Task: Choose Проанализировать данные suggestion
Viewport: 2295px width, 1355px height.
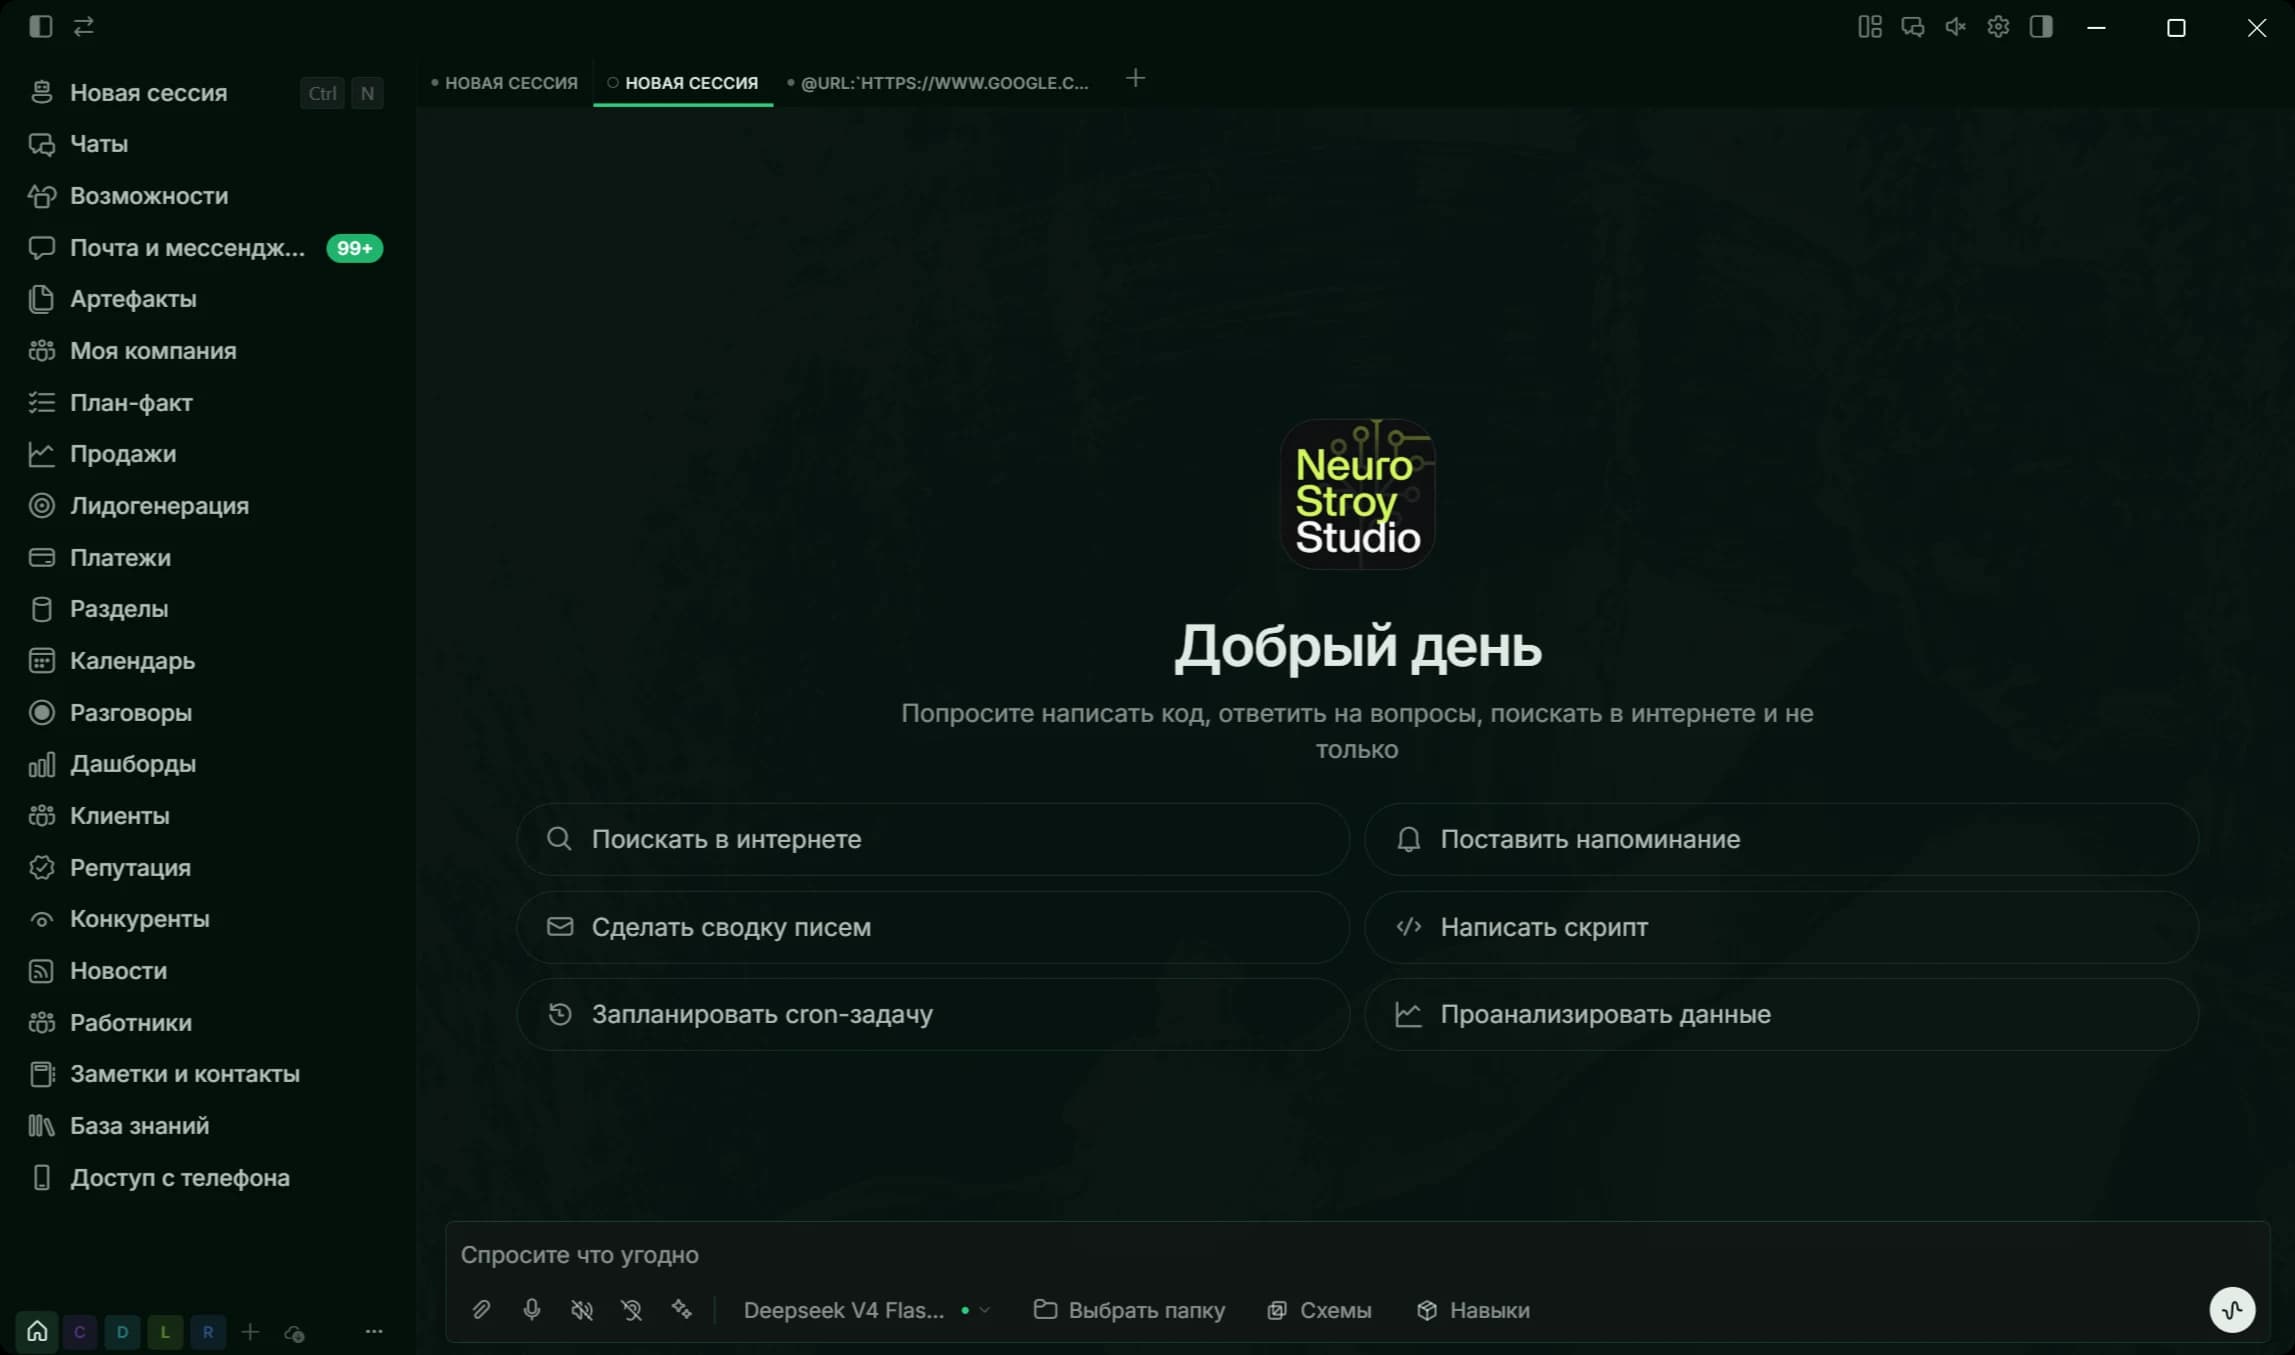Action: pos(1781,1014)
